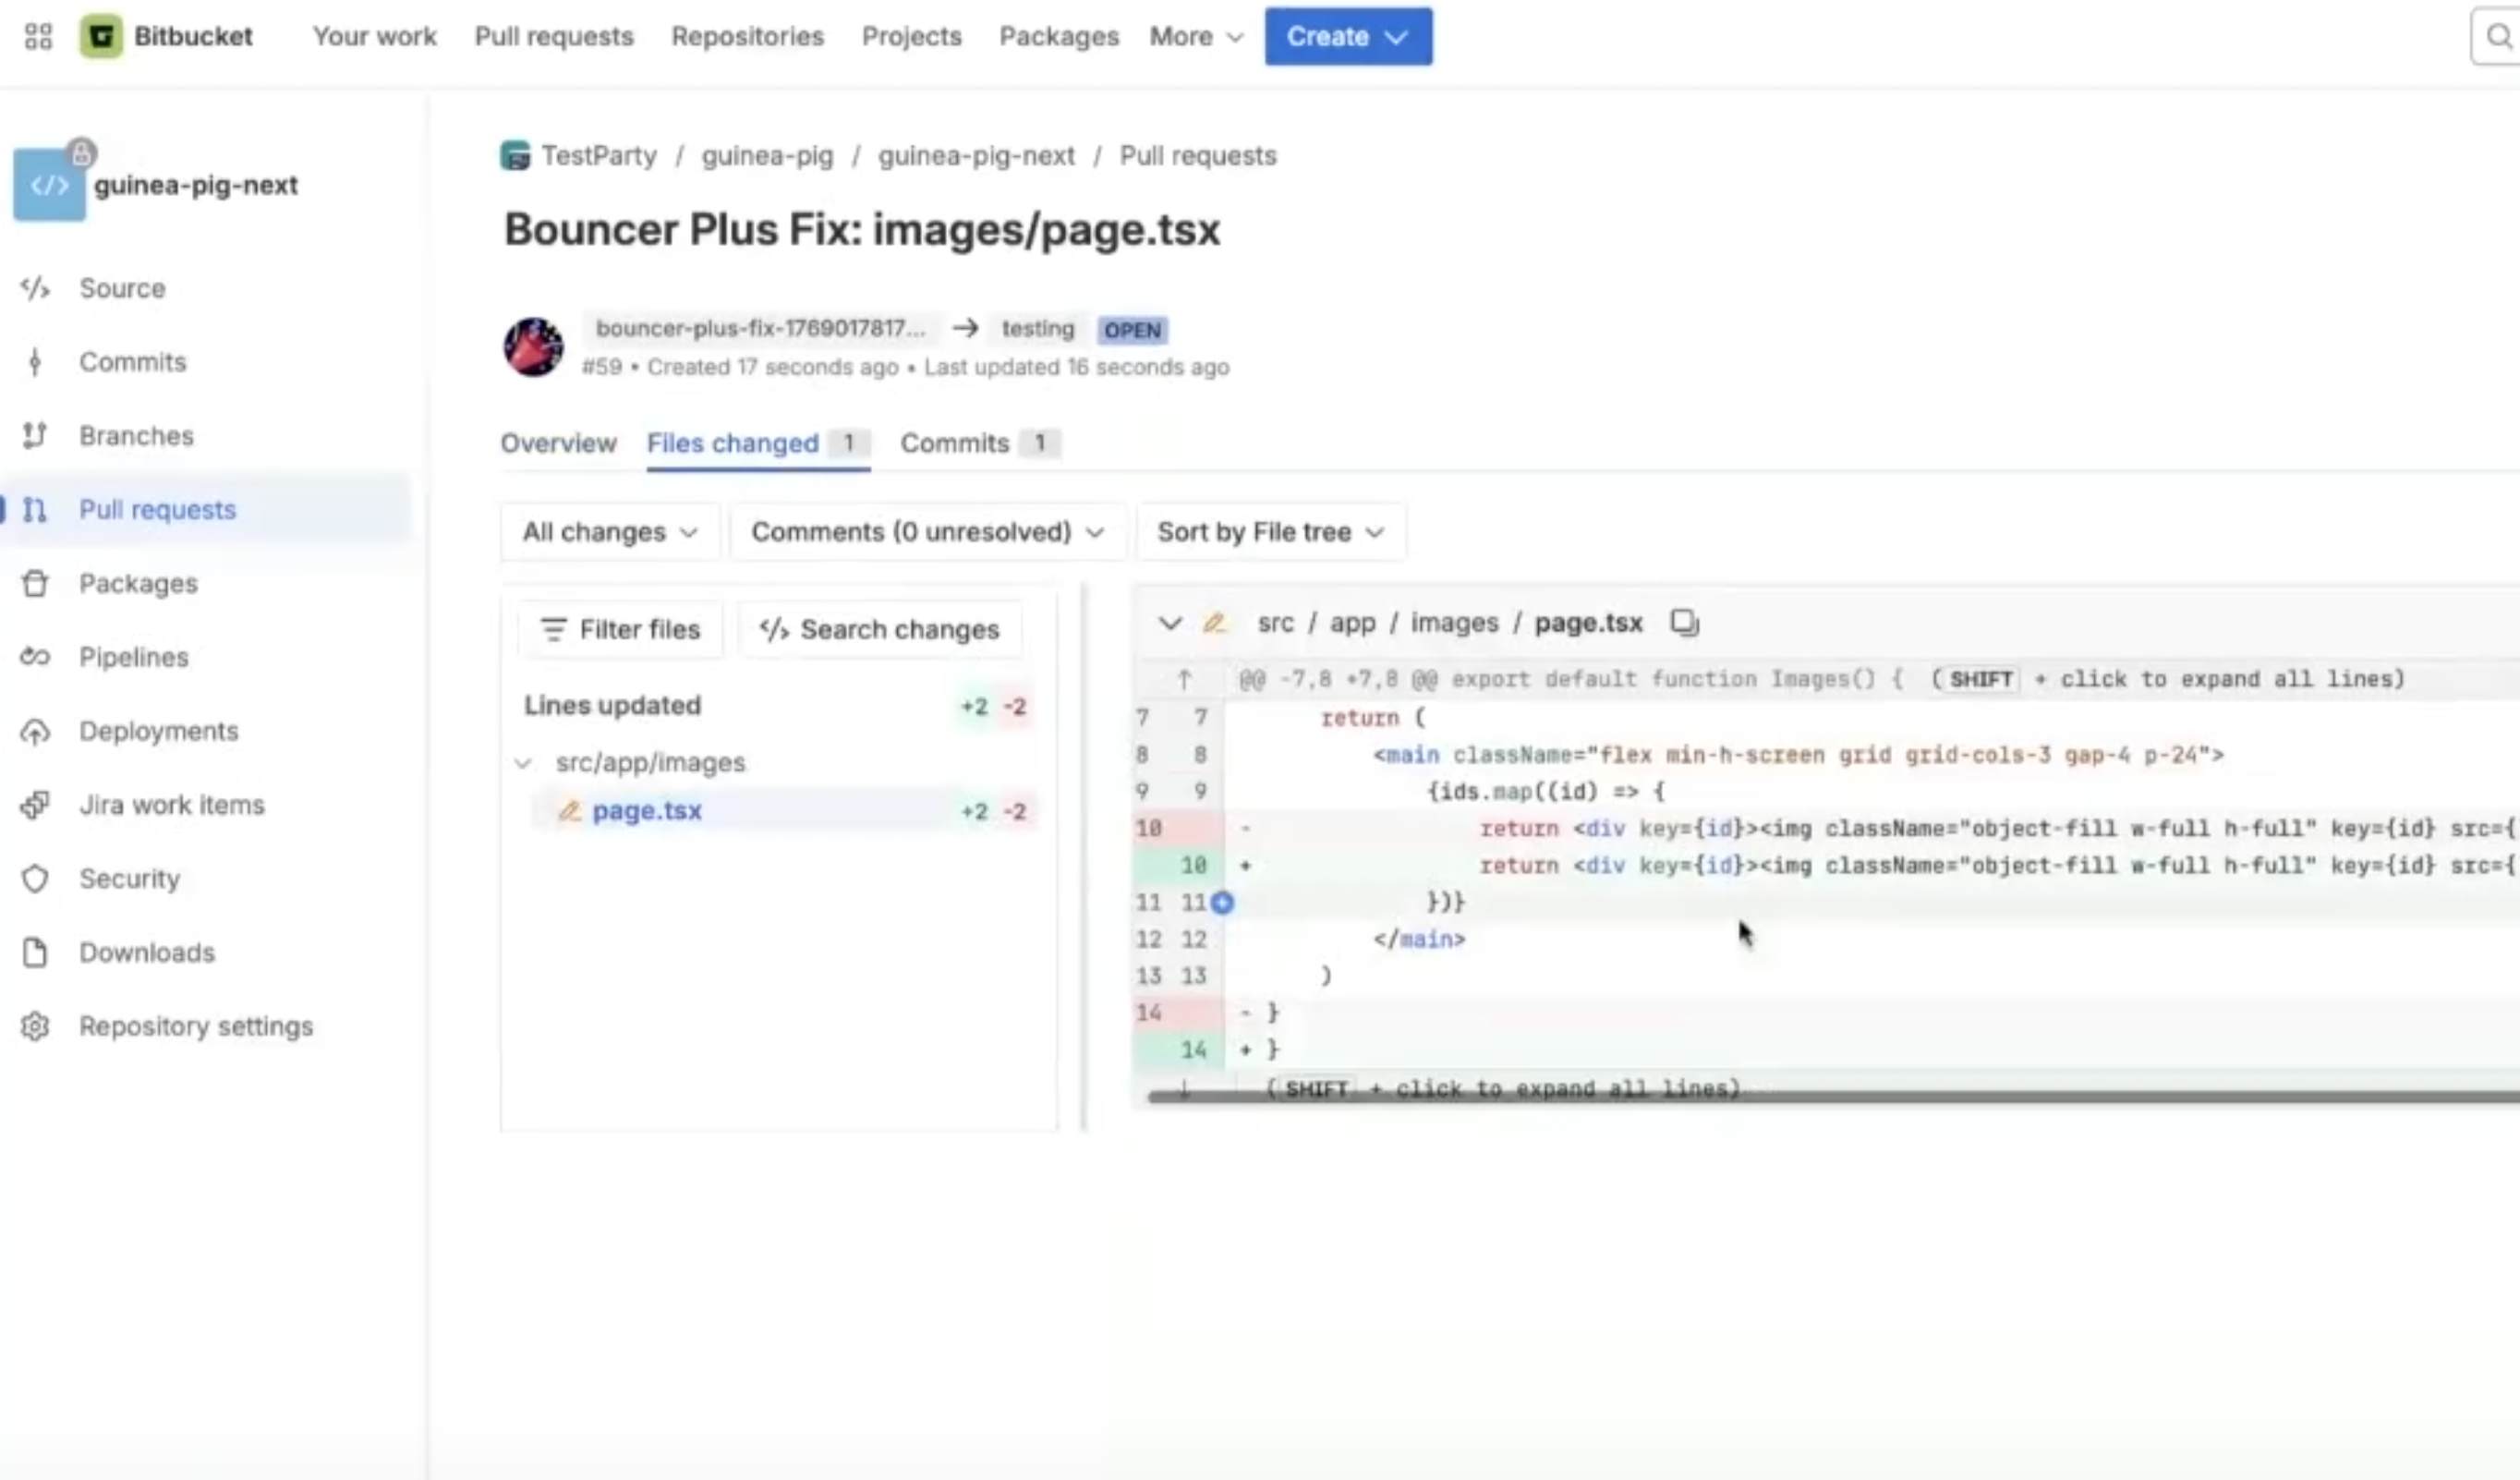The height and width of the screenshot is (1480, 2520).
Task: Open the Search changes panel
Action: pos(879,629)
